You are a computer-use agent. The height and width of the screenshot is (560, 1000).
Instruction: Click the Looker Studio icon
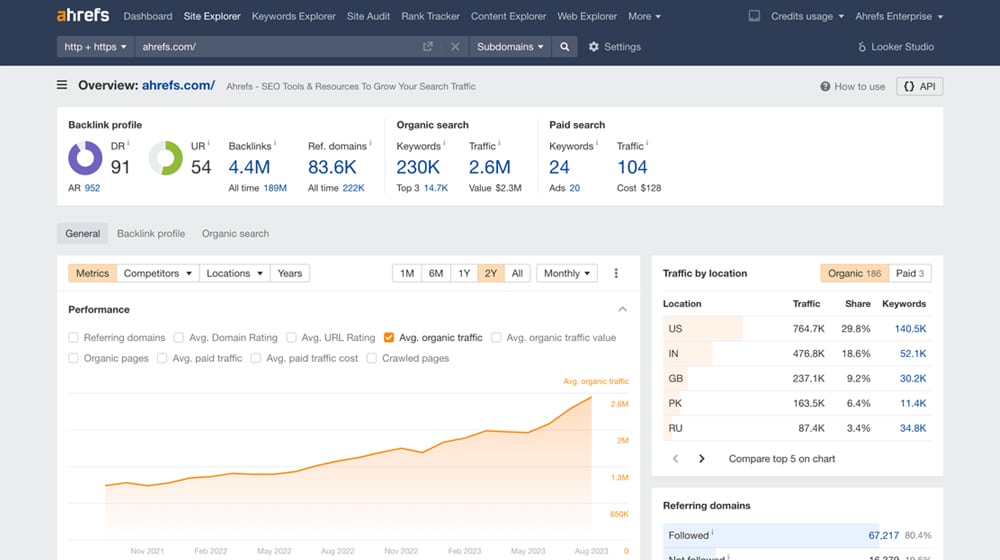coord(862,47)
